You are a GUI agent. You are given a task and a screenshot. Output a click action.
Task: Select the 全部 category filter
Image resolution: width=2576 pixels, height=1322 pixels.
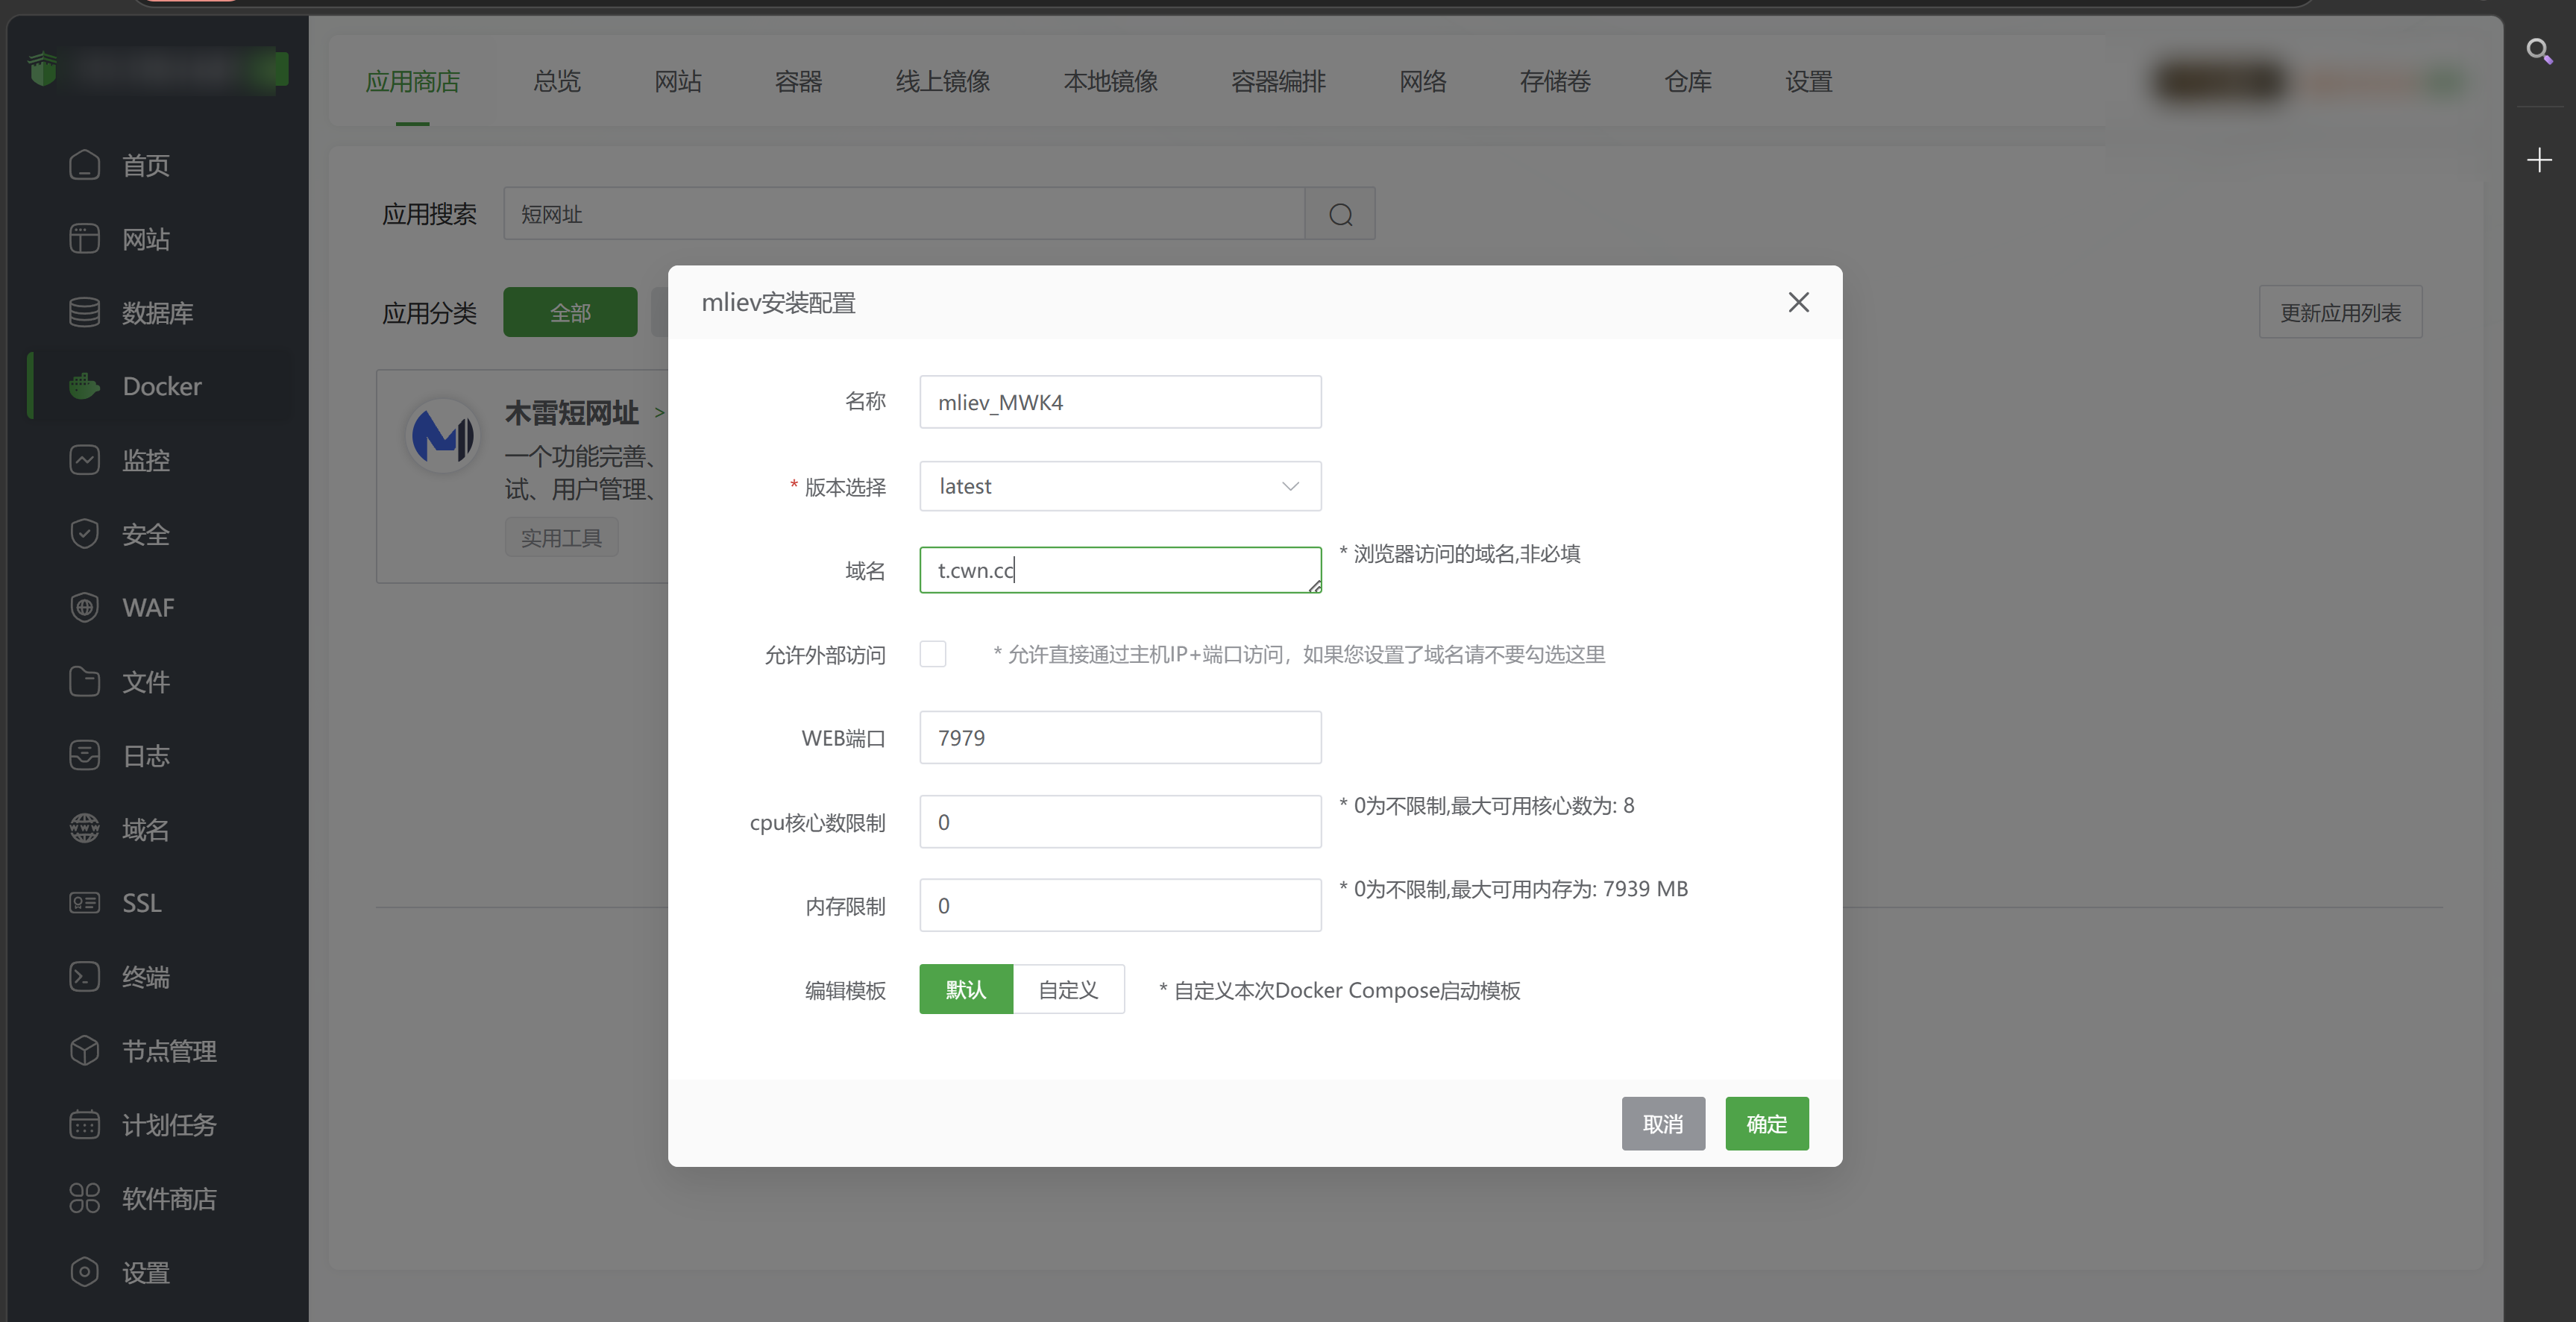pyautogui.click(x=570, y=312)
